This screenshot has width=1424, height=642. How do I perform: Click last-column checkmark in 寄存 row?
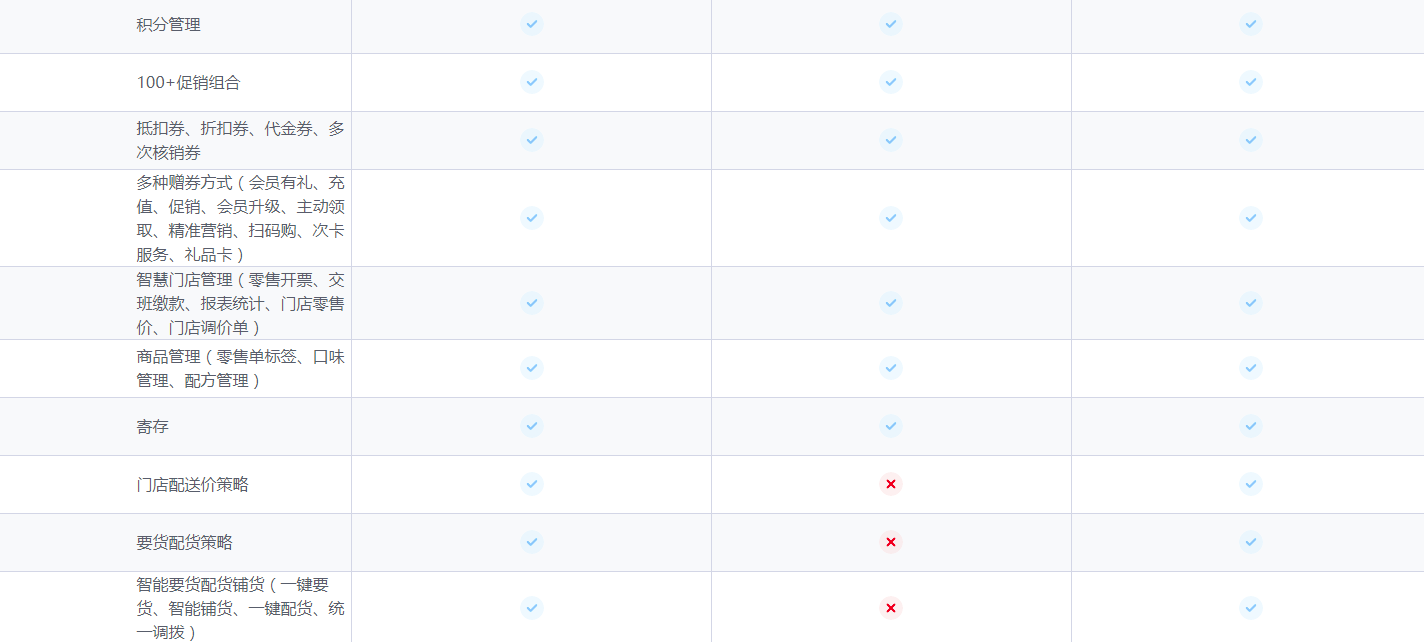(x=1251, y=426)
